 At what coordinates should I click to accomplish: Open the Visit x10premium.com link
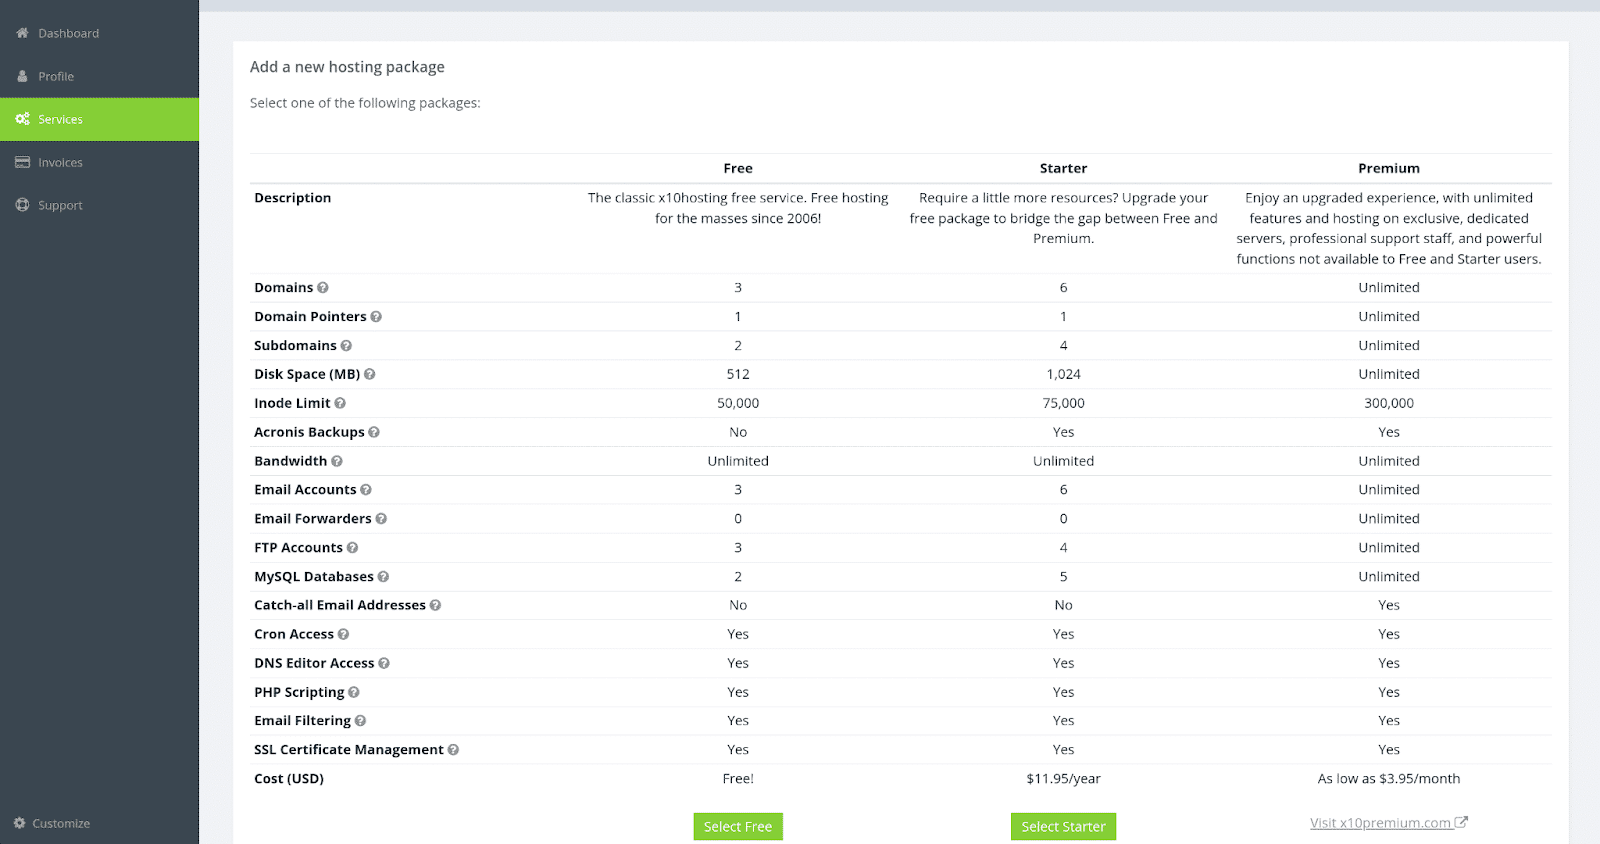1381,822
